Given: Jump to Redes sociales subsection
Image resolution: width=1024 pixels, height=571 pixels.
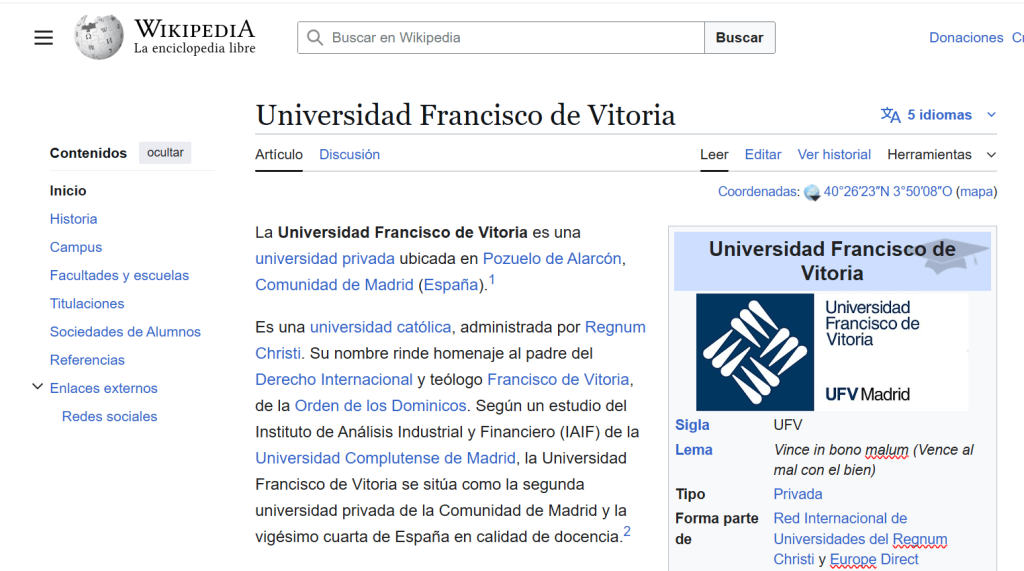Looking at the screenshot, I should click(x=109, y=416).
